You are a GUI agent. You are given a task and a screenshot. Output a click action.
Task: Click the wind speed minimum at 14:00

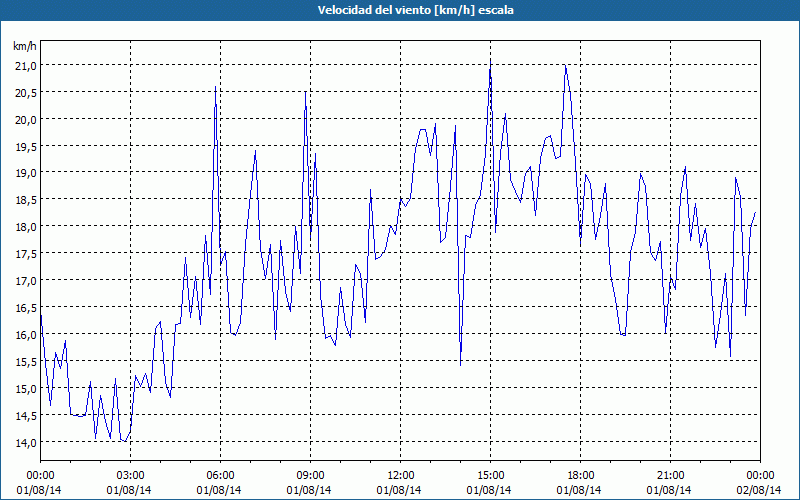pyautogui.click(x=460, y=364)
